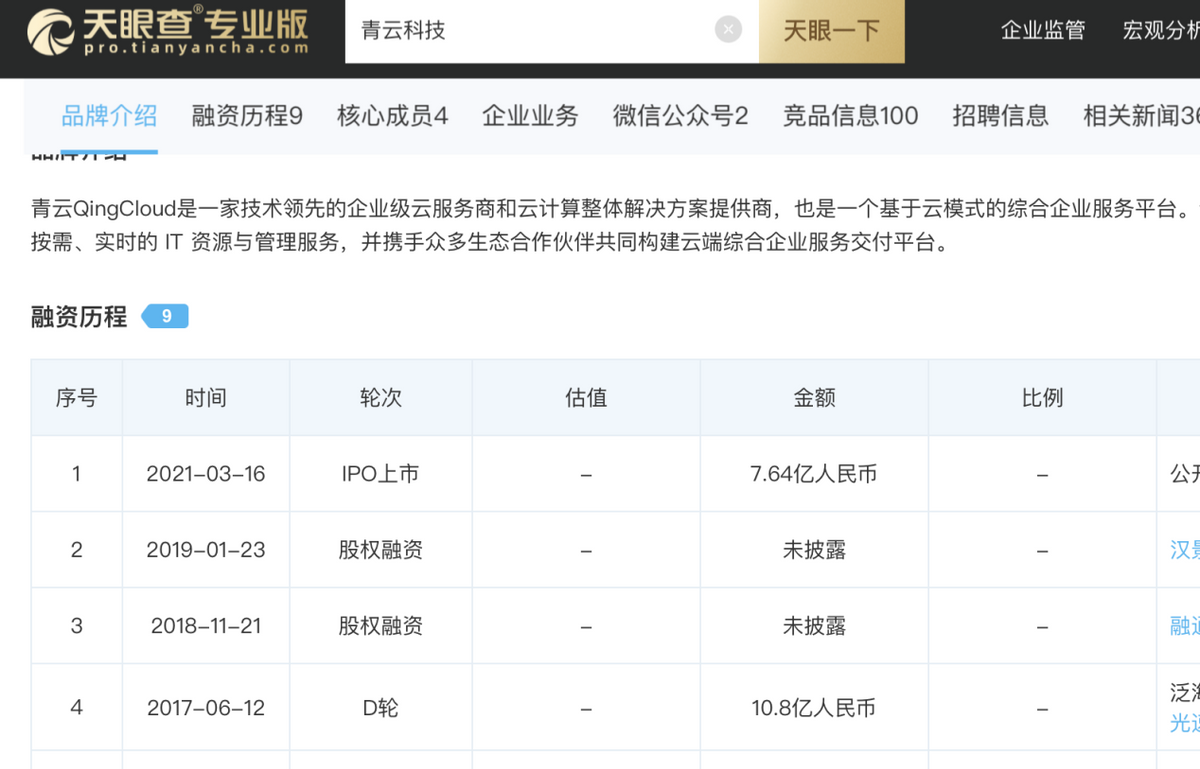Click the 轮次 column header
The height and width of the screenshot is (769, 1200).
click(380, 398)
